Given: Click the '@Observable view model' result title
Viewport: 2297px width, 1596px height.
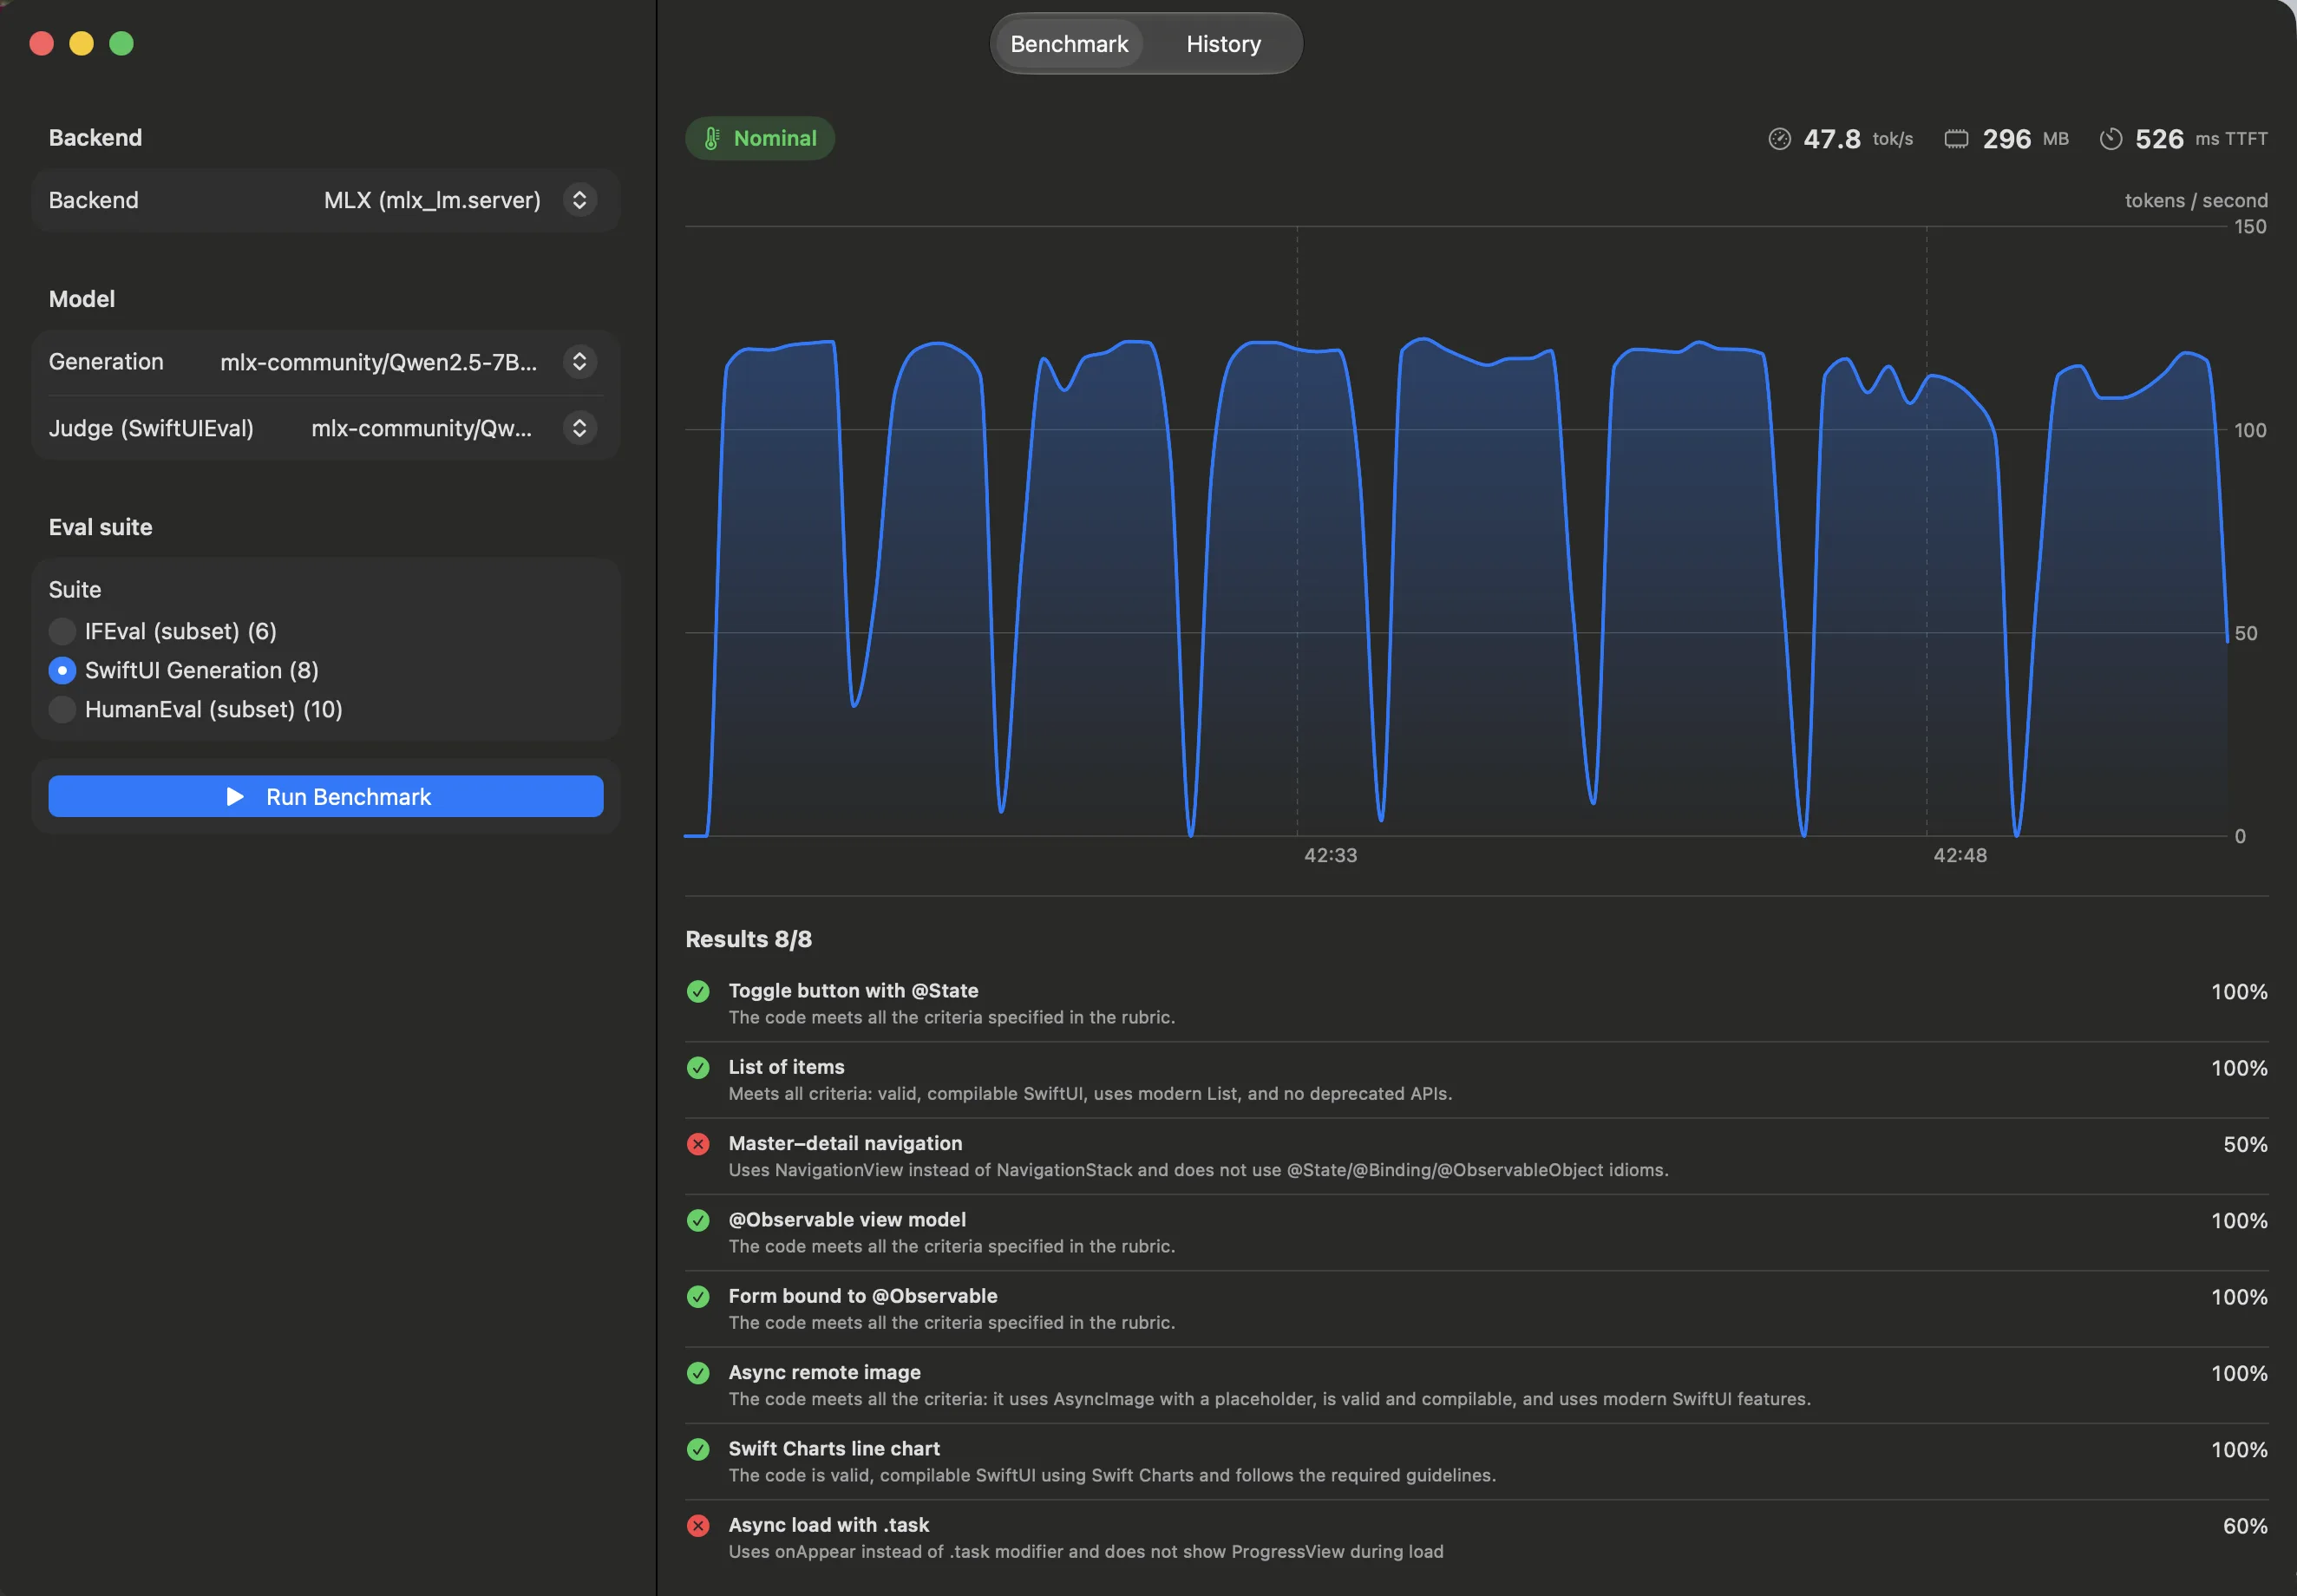Looking at the screenshot, I should [x=847, y=1219].
